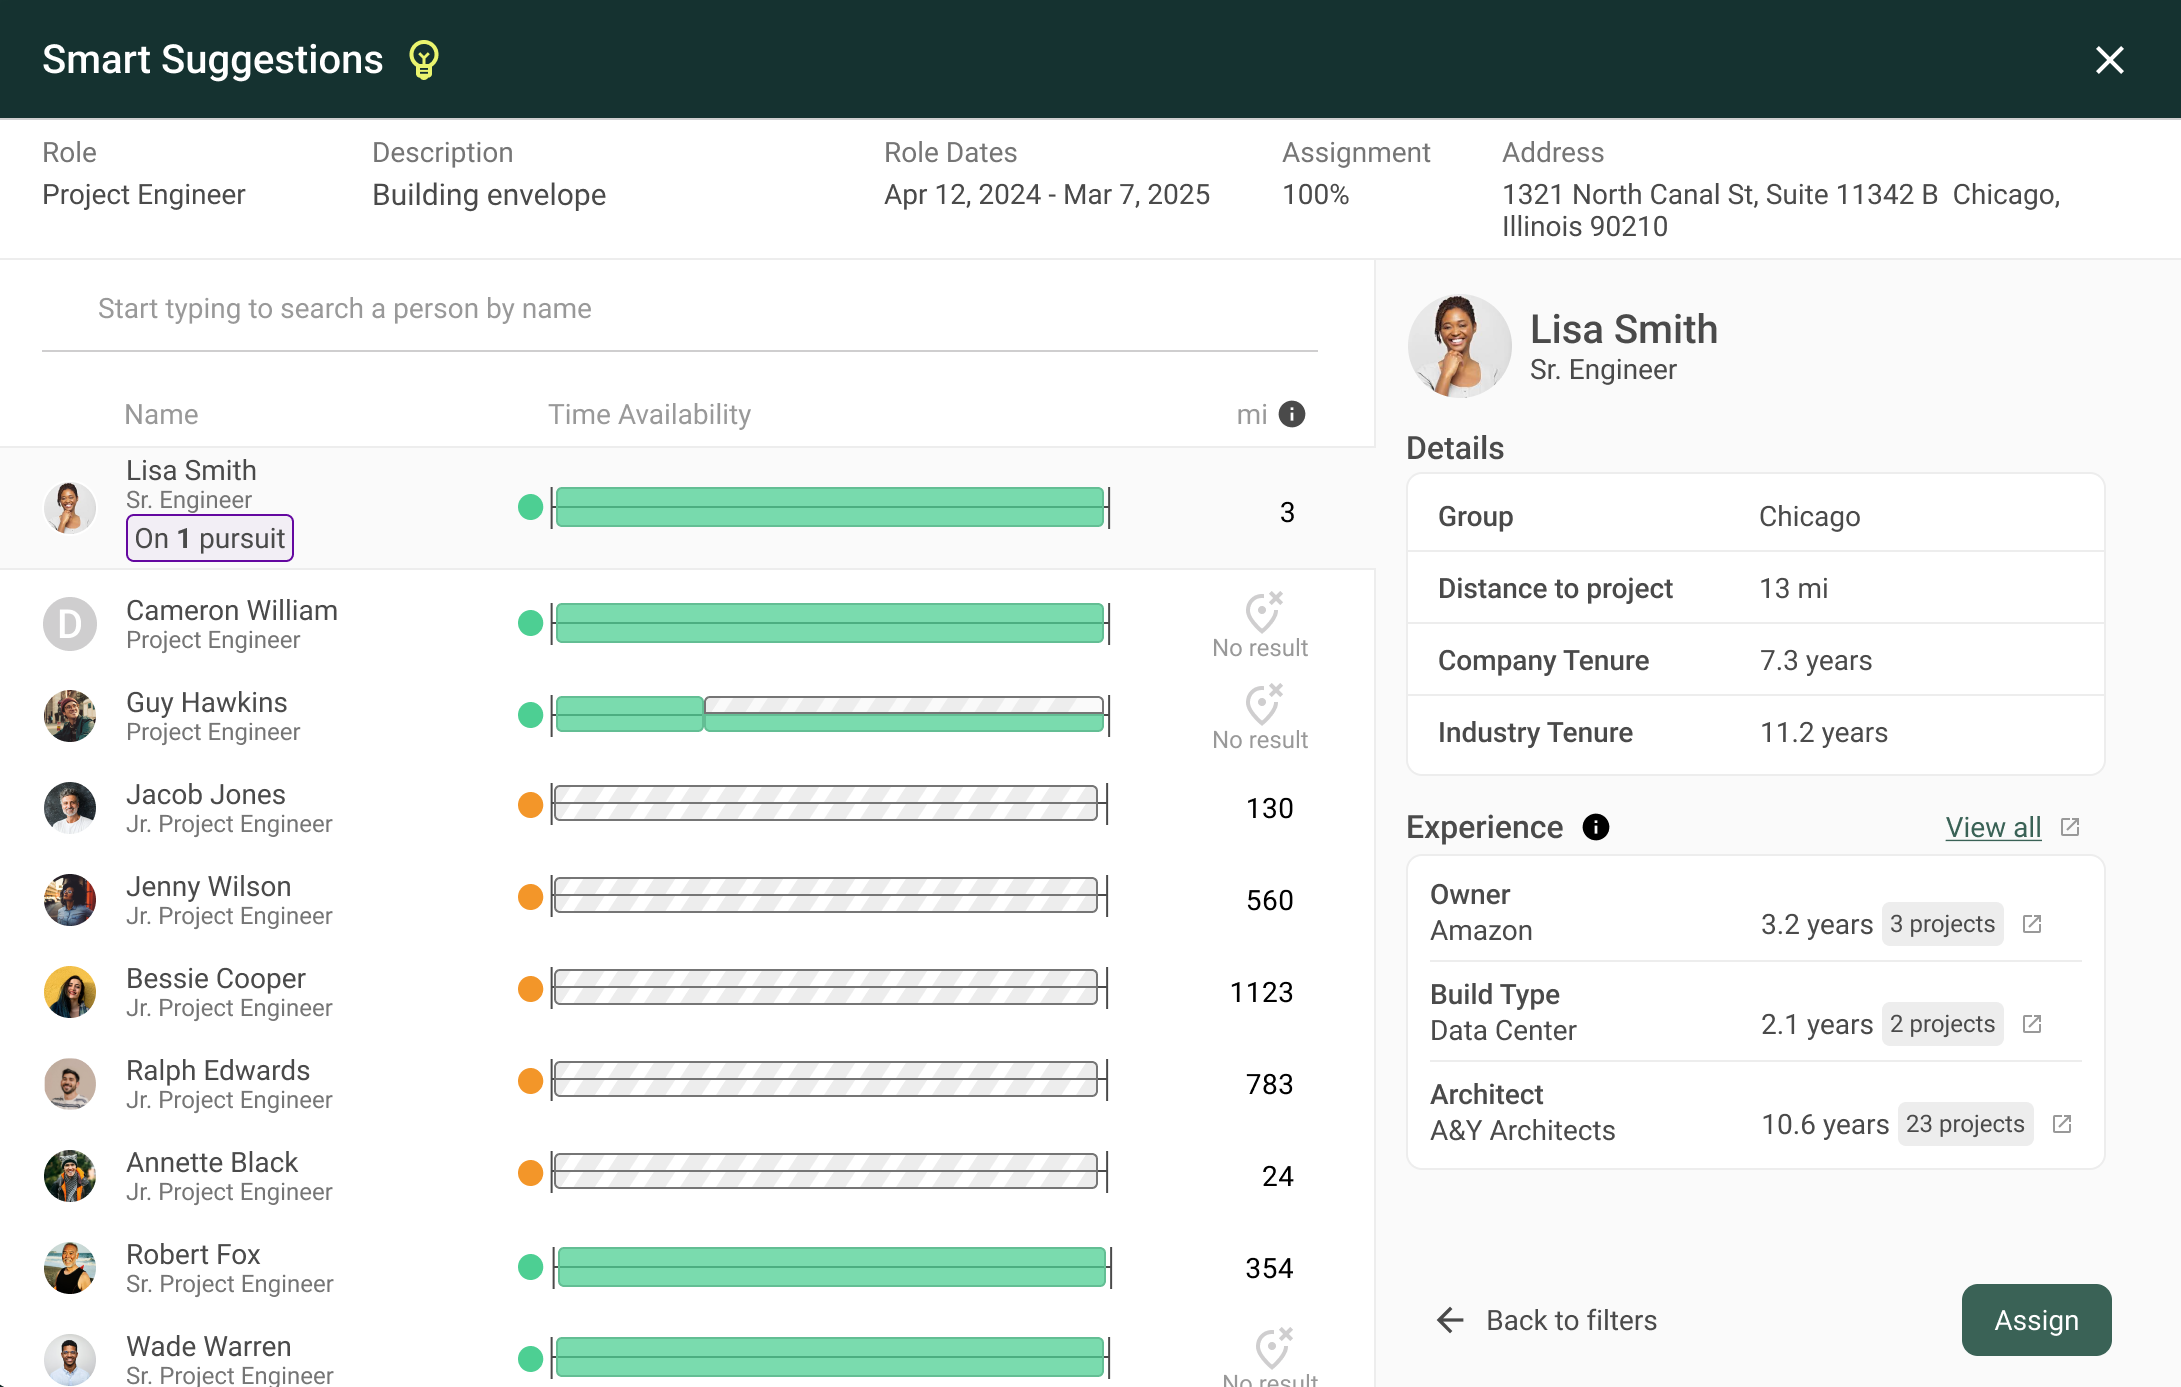Click Jenny Wilson's orange availability dot
Screen dimensions: 2181x1387
pyautogui.click(x=530, y=896)
